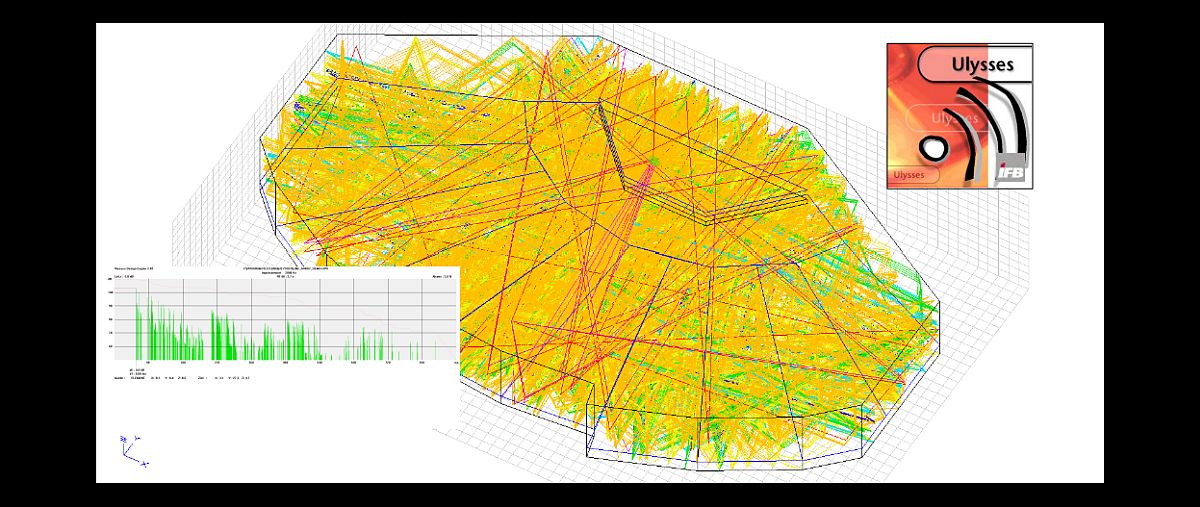Select the bold Ulysses title in the logo

click(x=982, y=65)
